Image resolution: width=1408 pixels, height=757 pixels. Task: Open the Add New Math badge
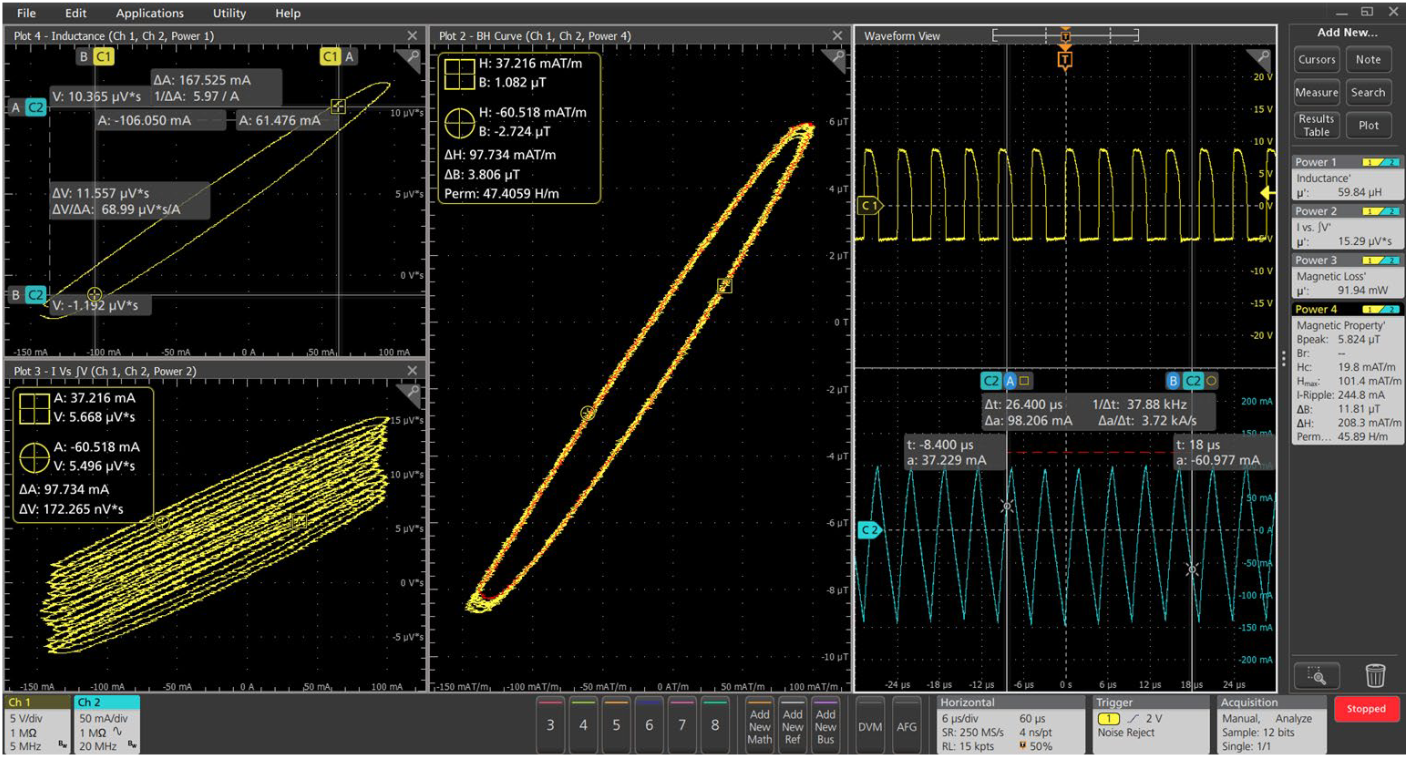tap(760, 725)
